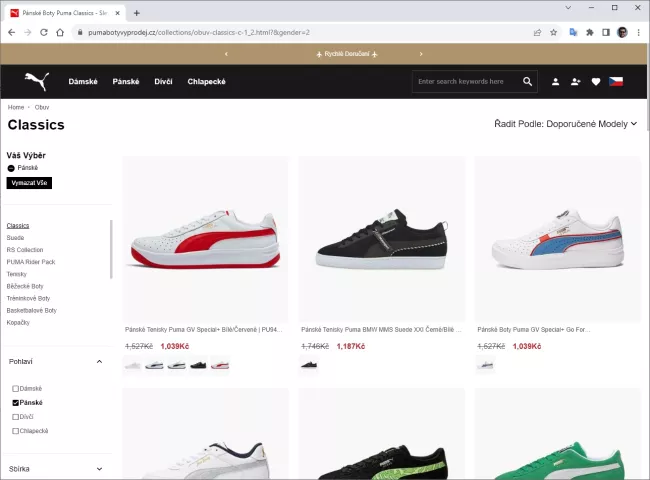Open the Dámské menu
This screenshot has height=480, width=650.
click(x=83, y=82)
